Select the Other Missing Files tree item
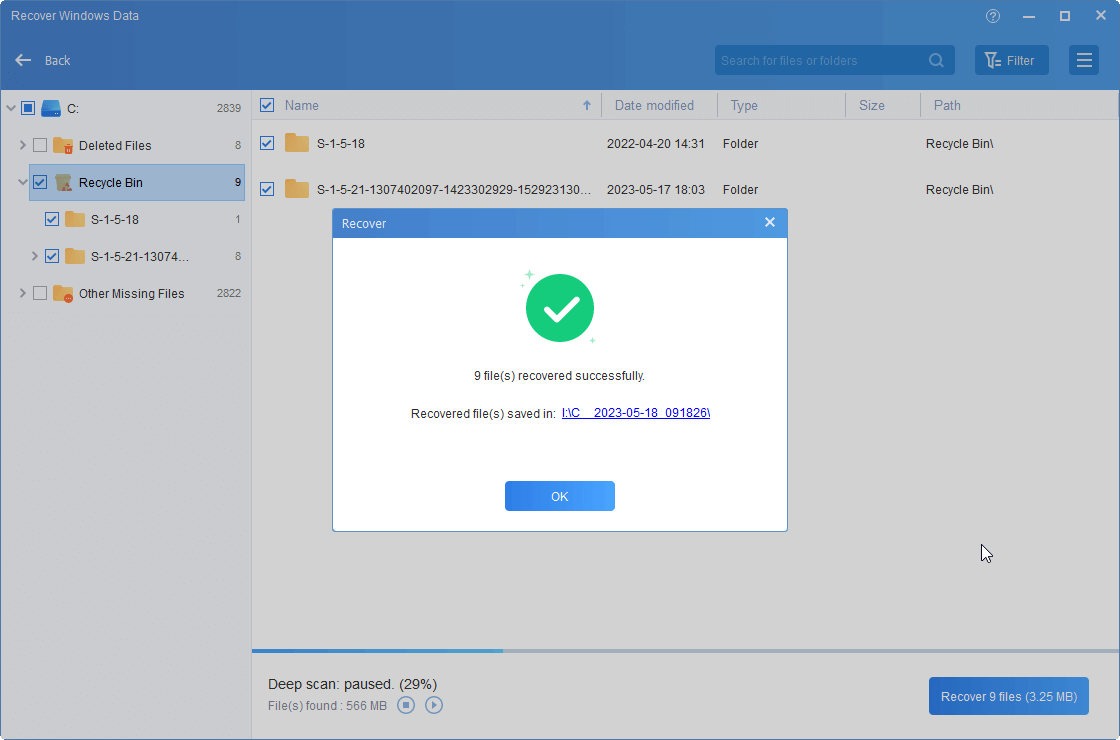Image resolution: width=1120 pixels, height=740 pixels. click(x=131, y=294)
